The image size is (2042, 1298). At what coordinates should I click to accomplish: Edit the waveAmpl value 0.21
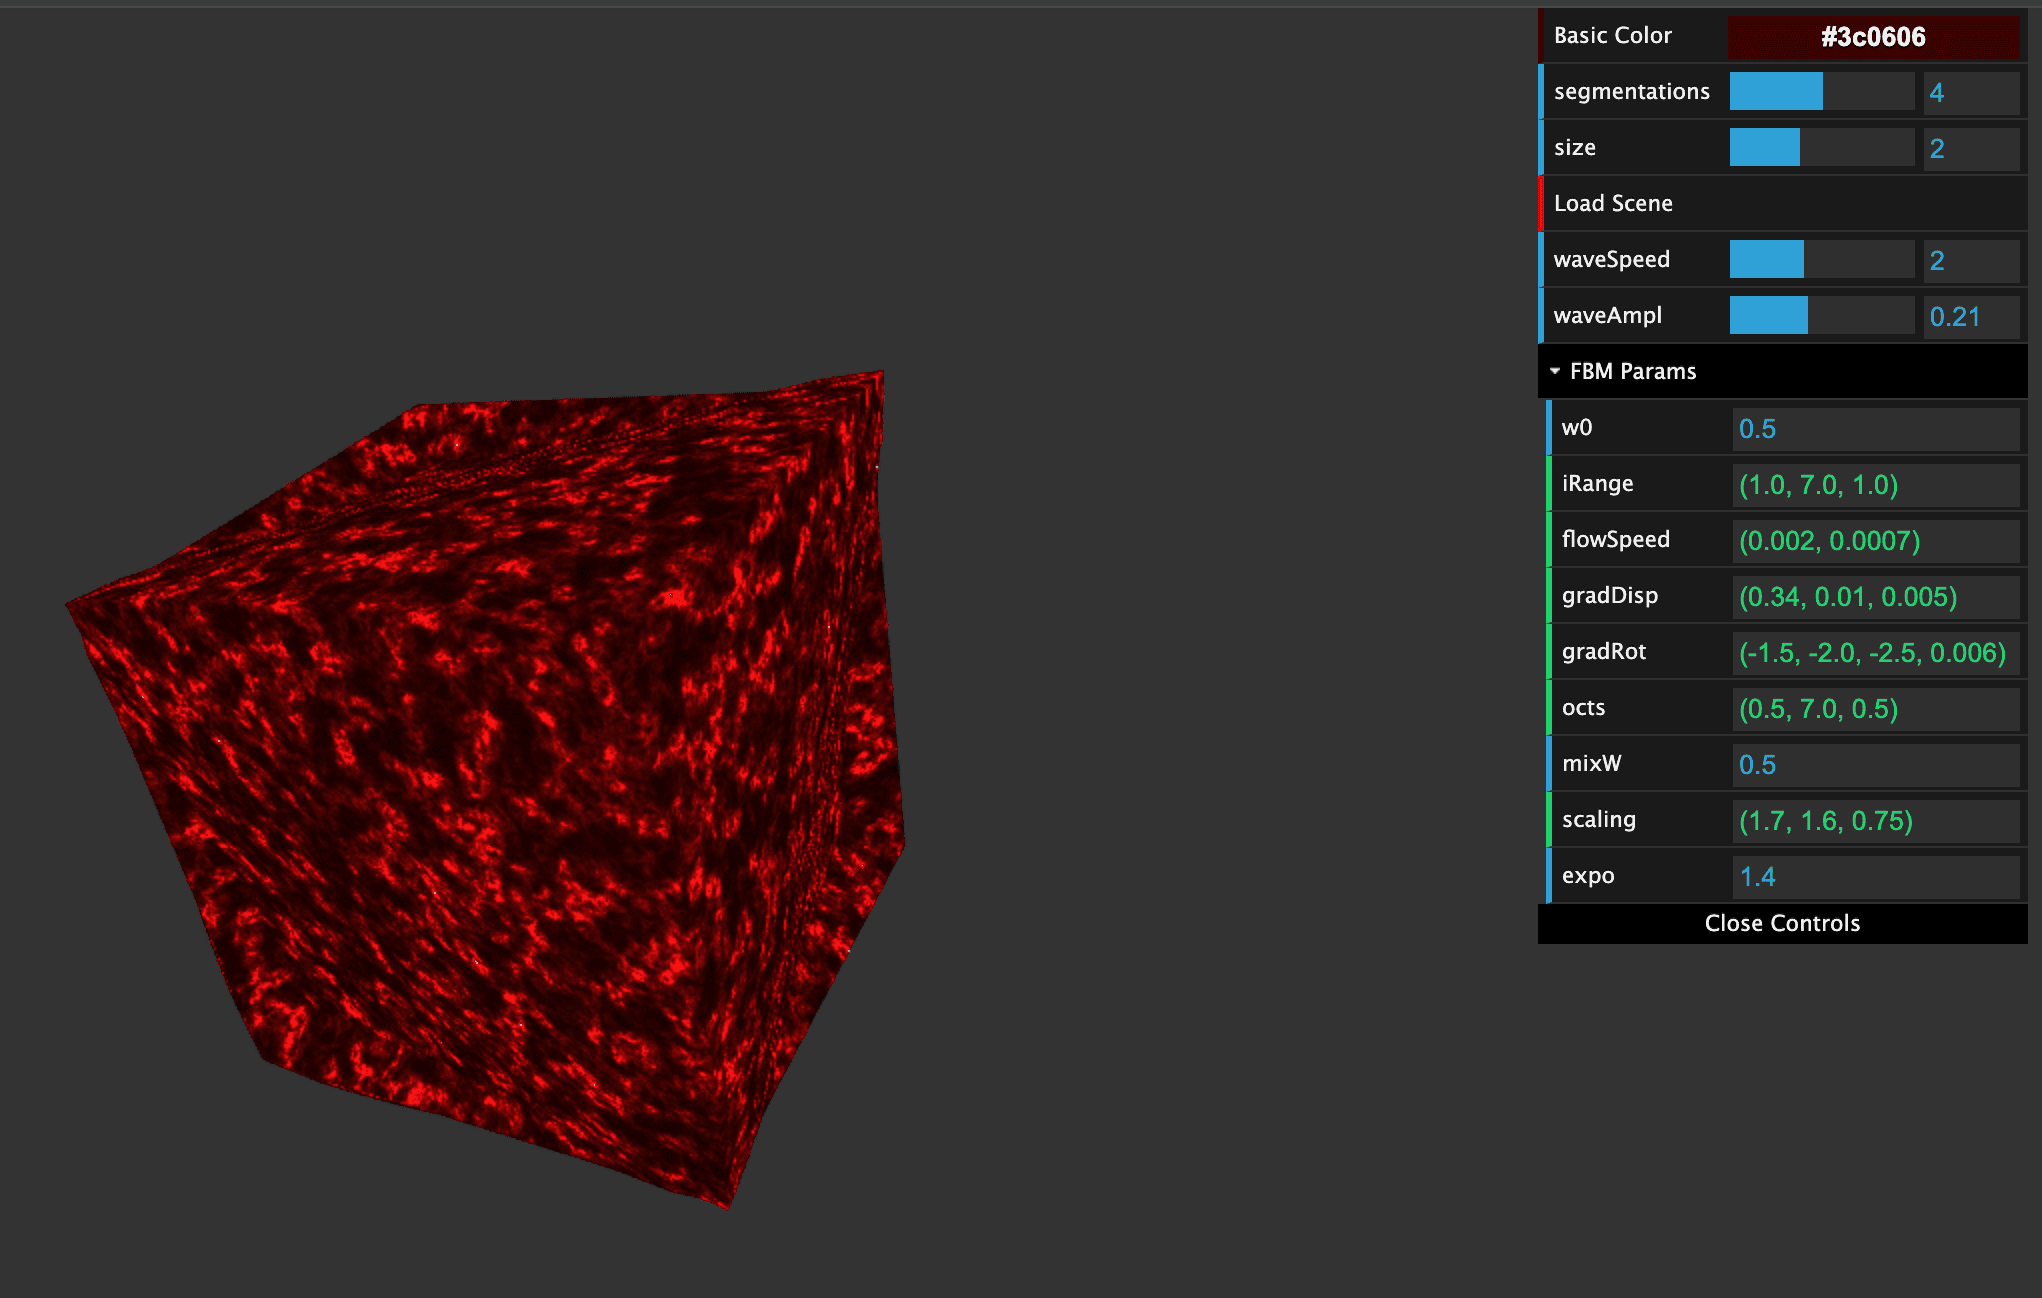pyautogui.click(x=1971, y=316)
